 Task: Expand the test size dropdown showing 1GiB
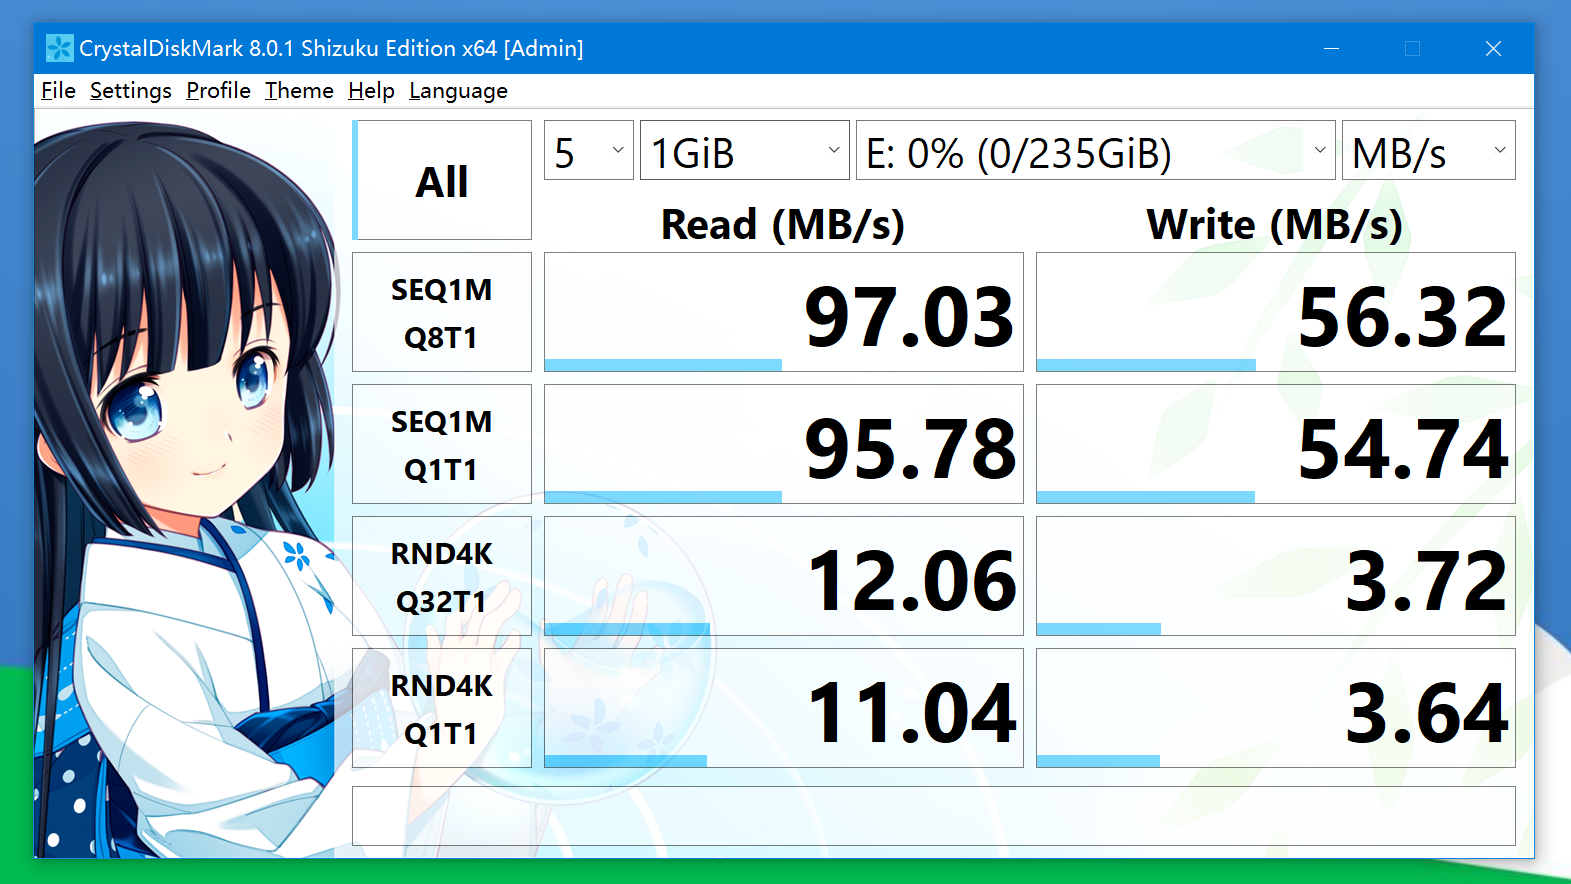coord(745,151)
